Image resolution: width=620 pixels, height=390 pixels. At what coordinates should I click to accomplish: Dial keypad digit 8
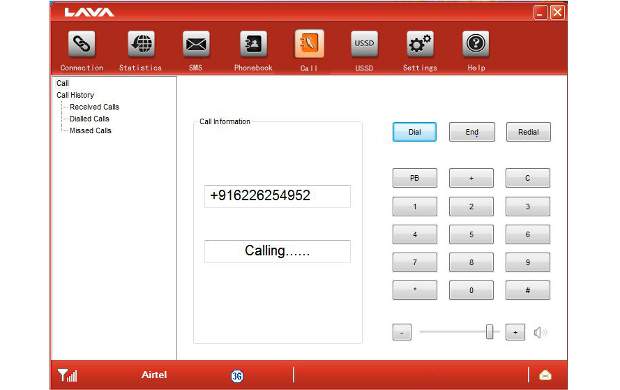[471, 262]
